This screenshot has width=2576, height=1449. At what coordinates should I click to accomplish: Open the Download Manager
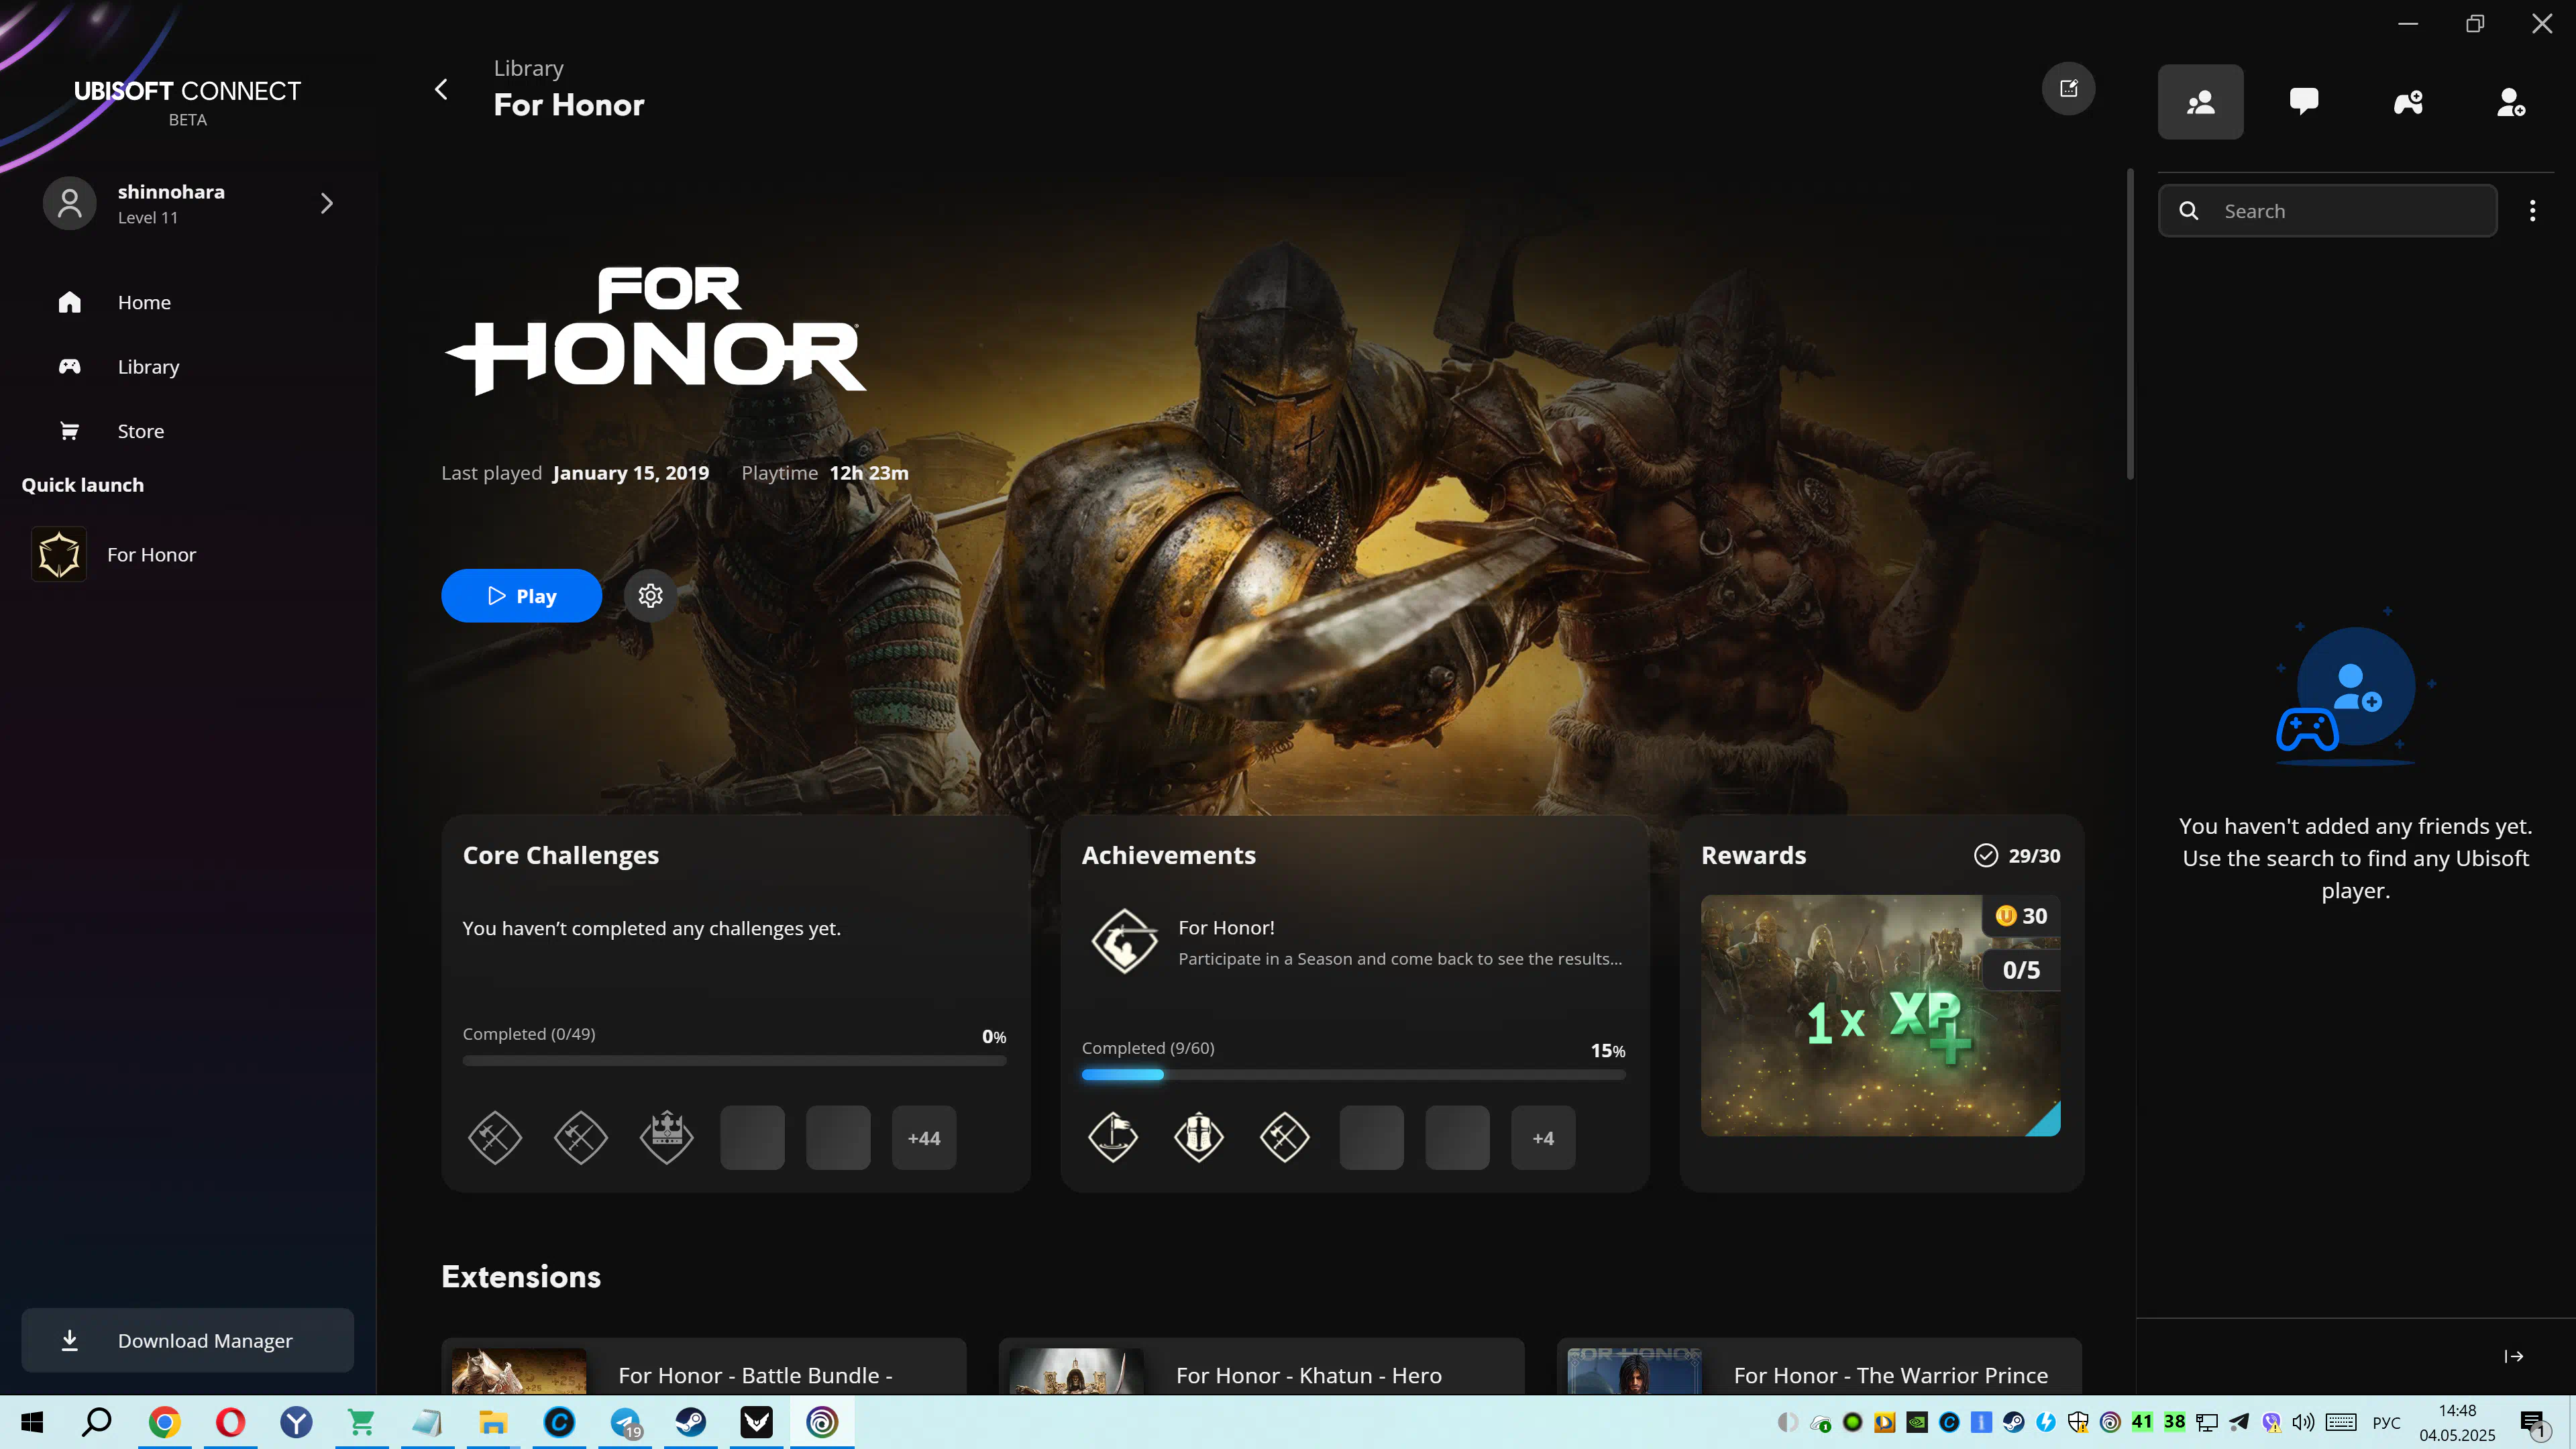point(187,1340)
